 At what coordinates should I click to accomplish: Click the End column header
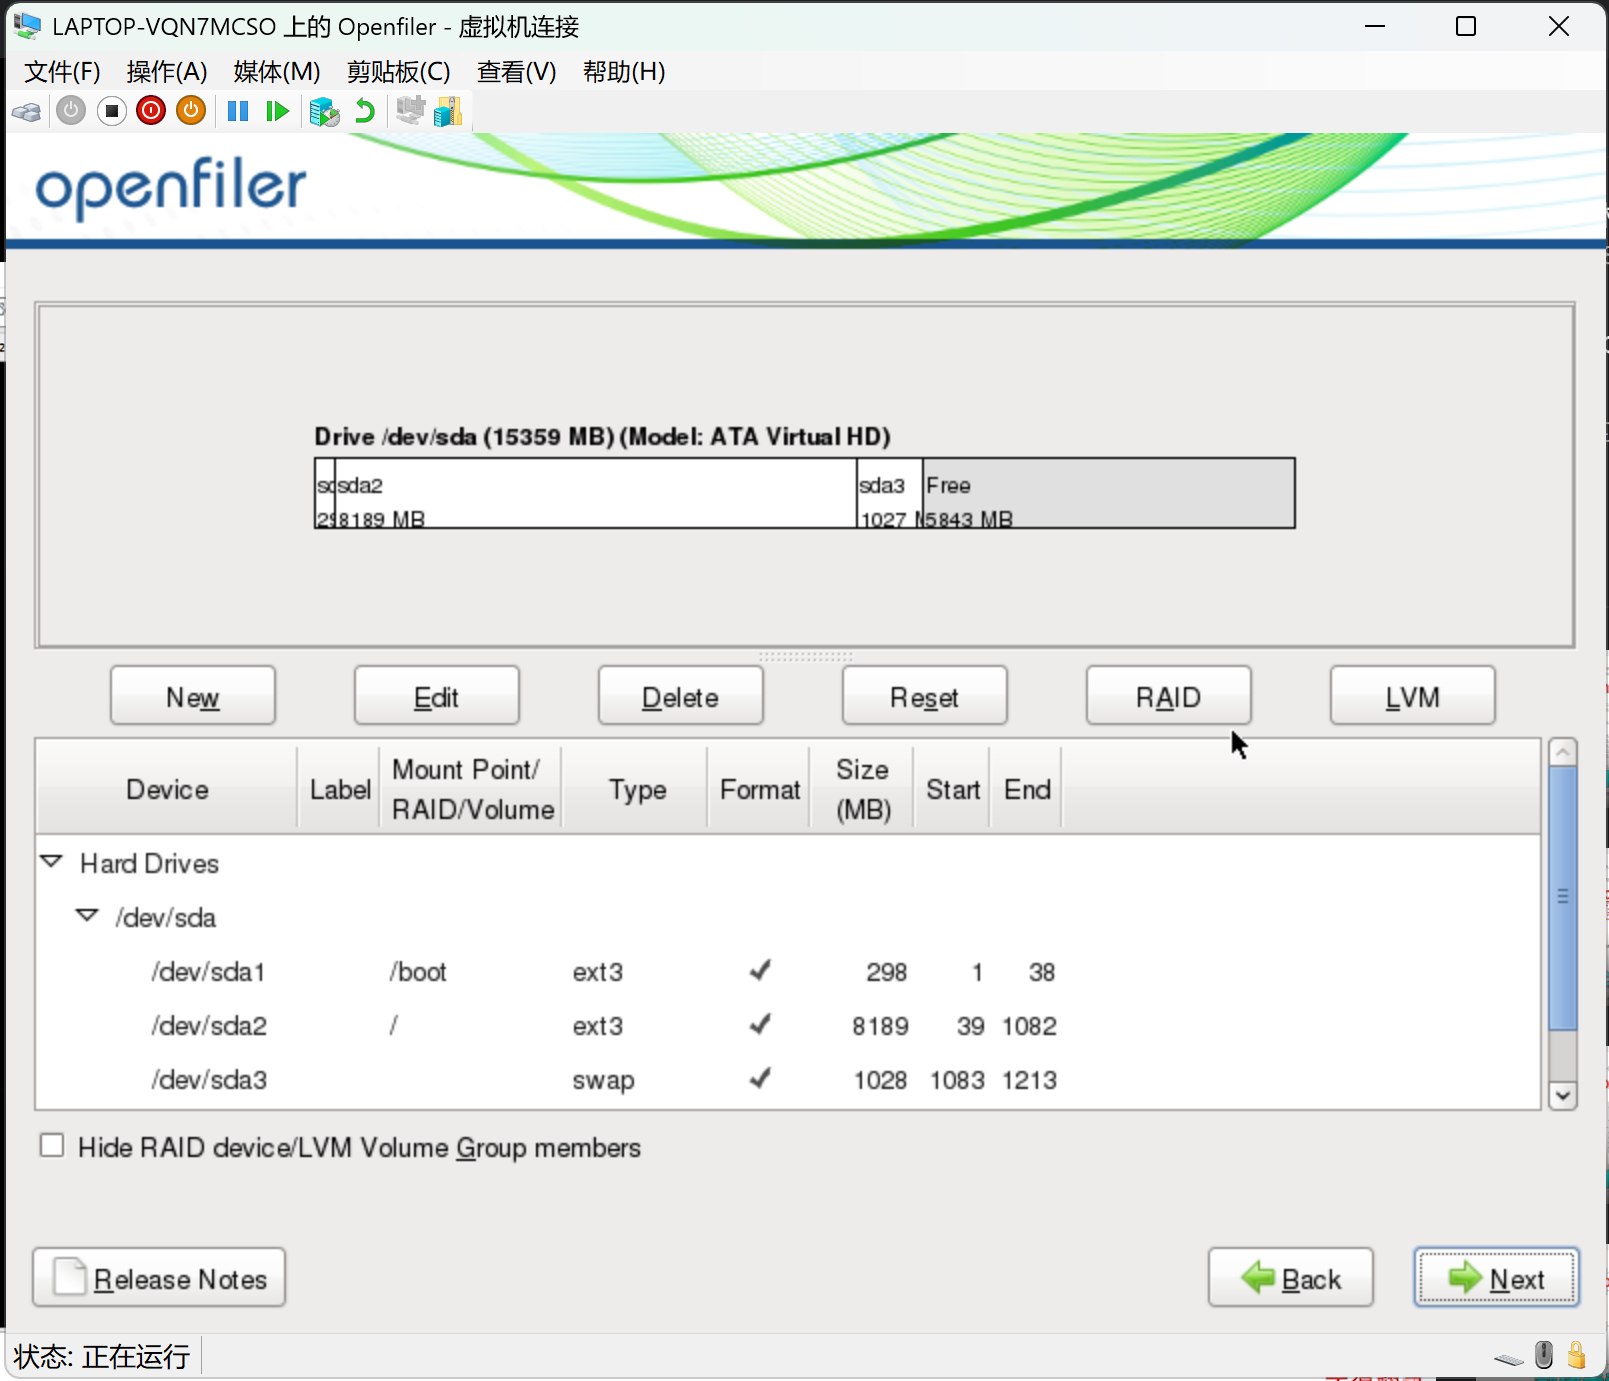(x=1027, y=789)
